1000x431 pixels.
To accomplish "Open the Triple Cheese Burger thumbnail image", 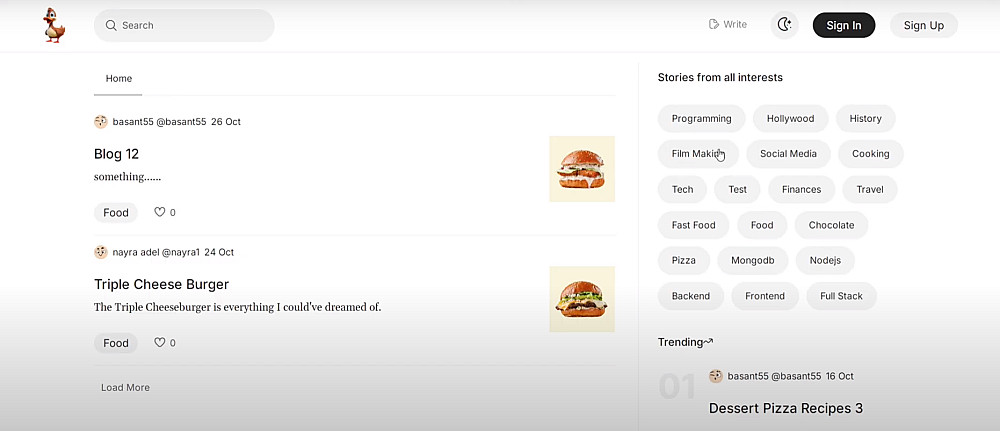I will click(582, 299).
